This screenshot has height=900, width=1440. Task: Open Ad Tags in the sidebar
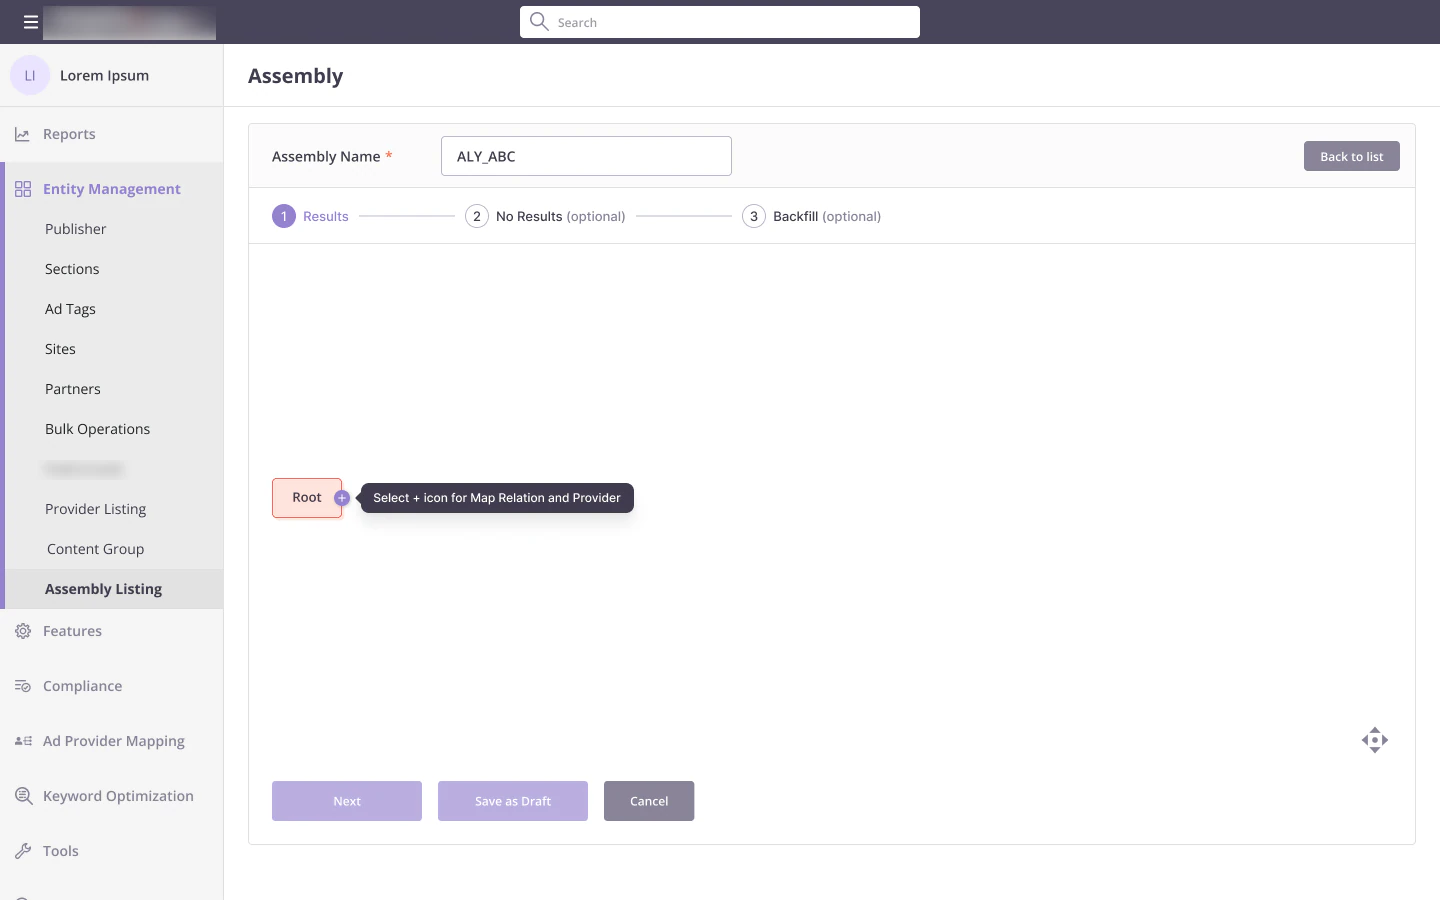pos(70,309)
